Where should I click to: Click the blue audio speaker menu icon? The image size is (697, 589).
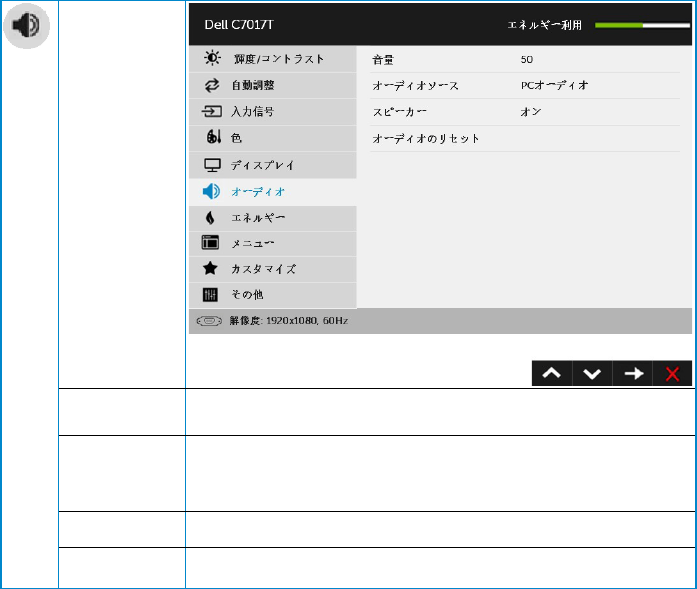211,192
